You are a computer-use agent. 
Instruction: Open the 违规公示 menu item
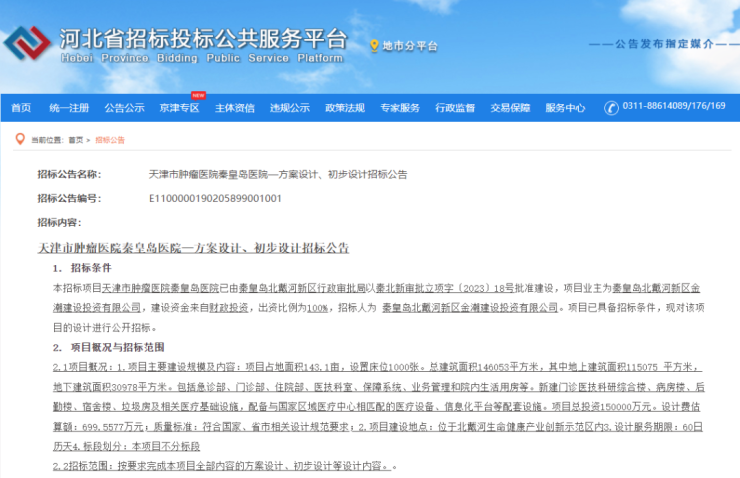tap(290, 108)
